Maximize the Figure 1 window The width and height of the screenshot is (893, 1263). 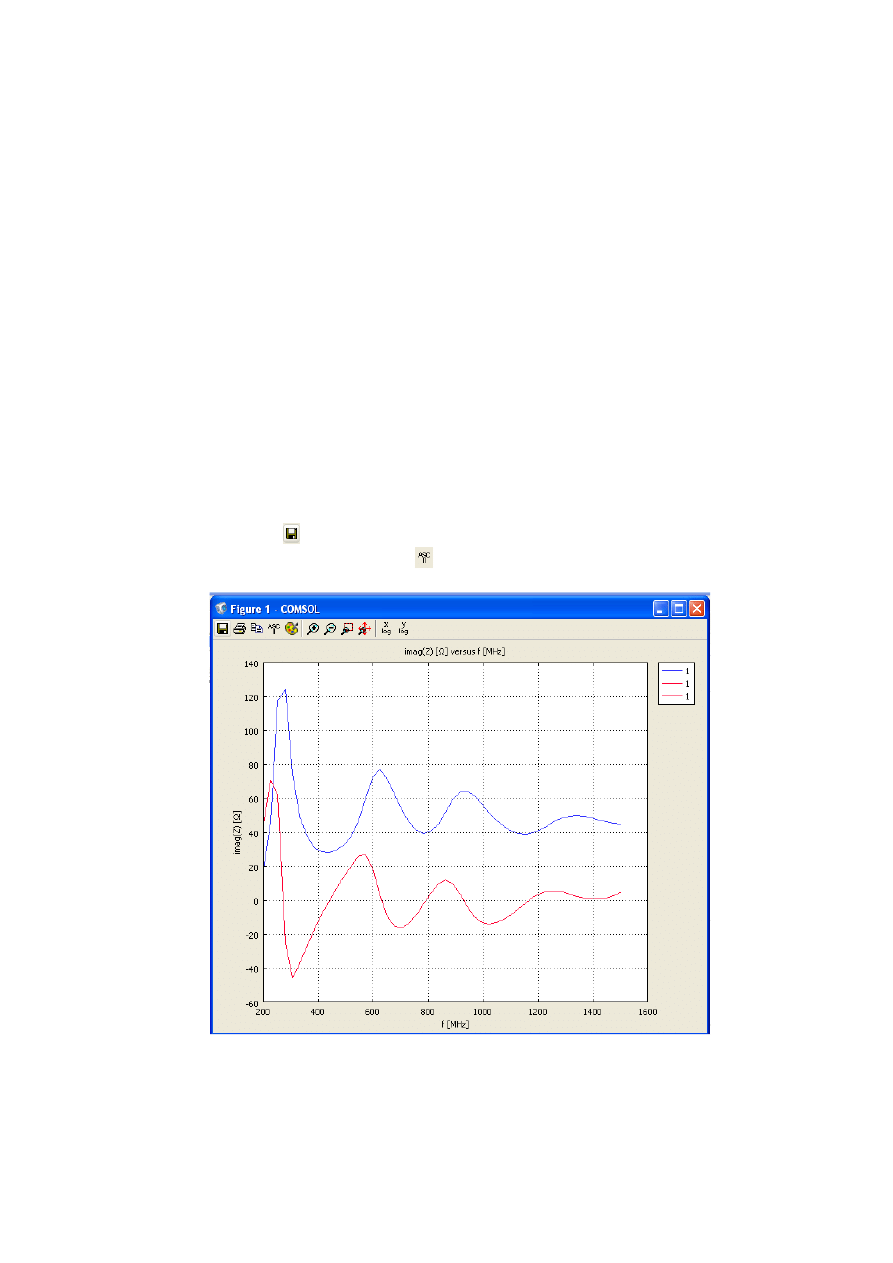click(x=679, y=608)
